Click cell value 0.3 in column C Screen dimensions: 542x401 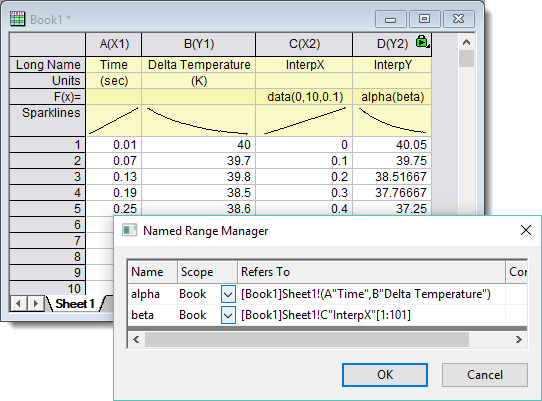304,192
